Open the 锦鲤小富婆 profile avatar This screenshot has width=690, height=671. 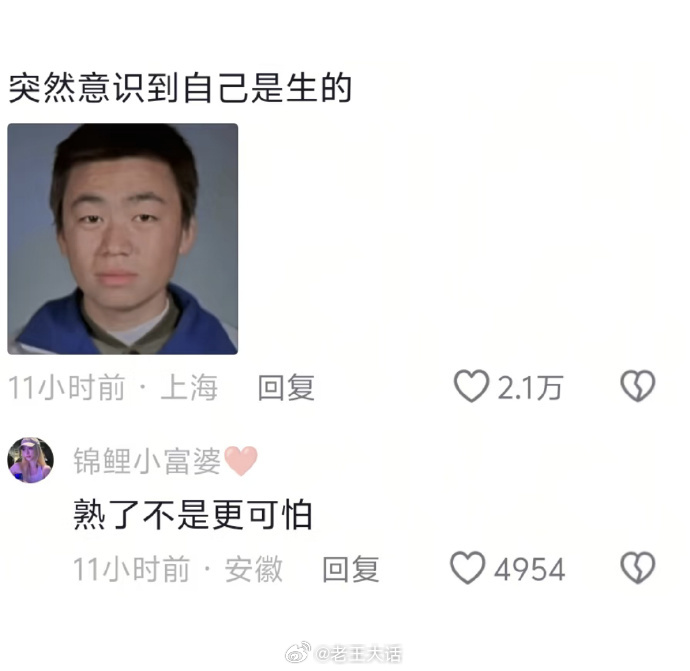30,460
